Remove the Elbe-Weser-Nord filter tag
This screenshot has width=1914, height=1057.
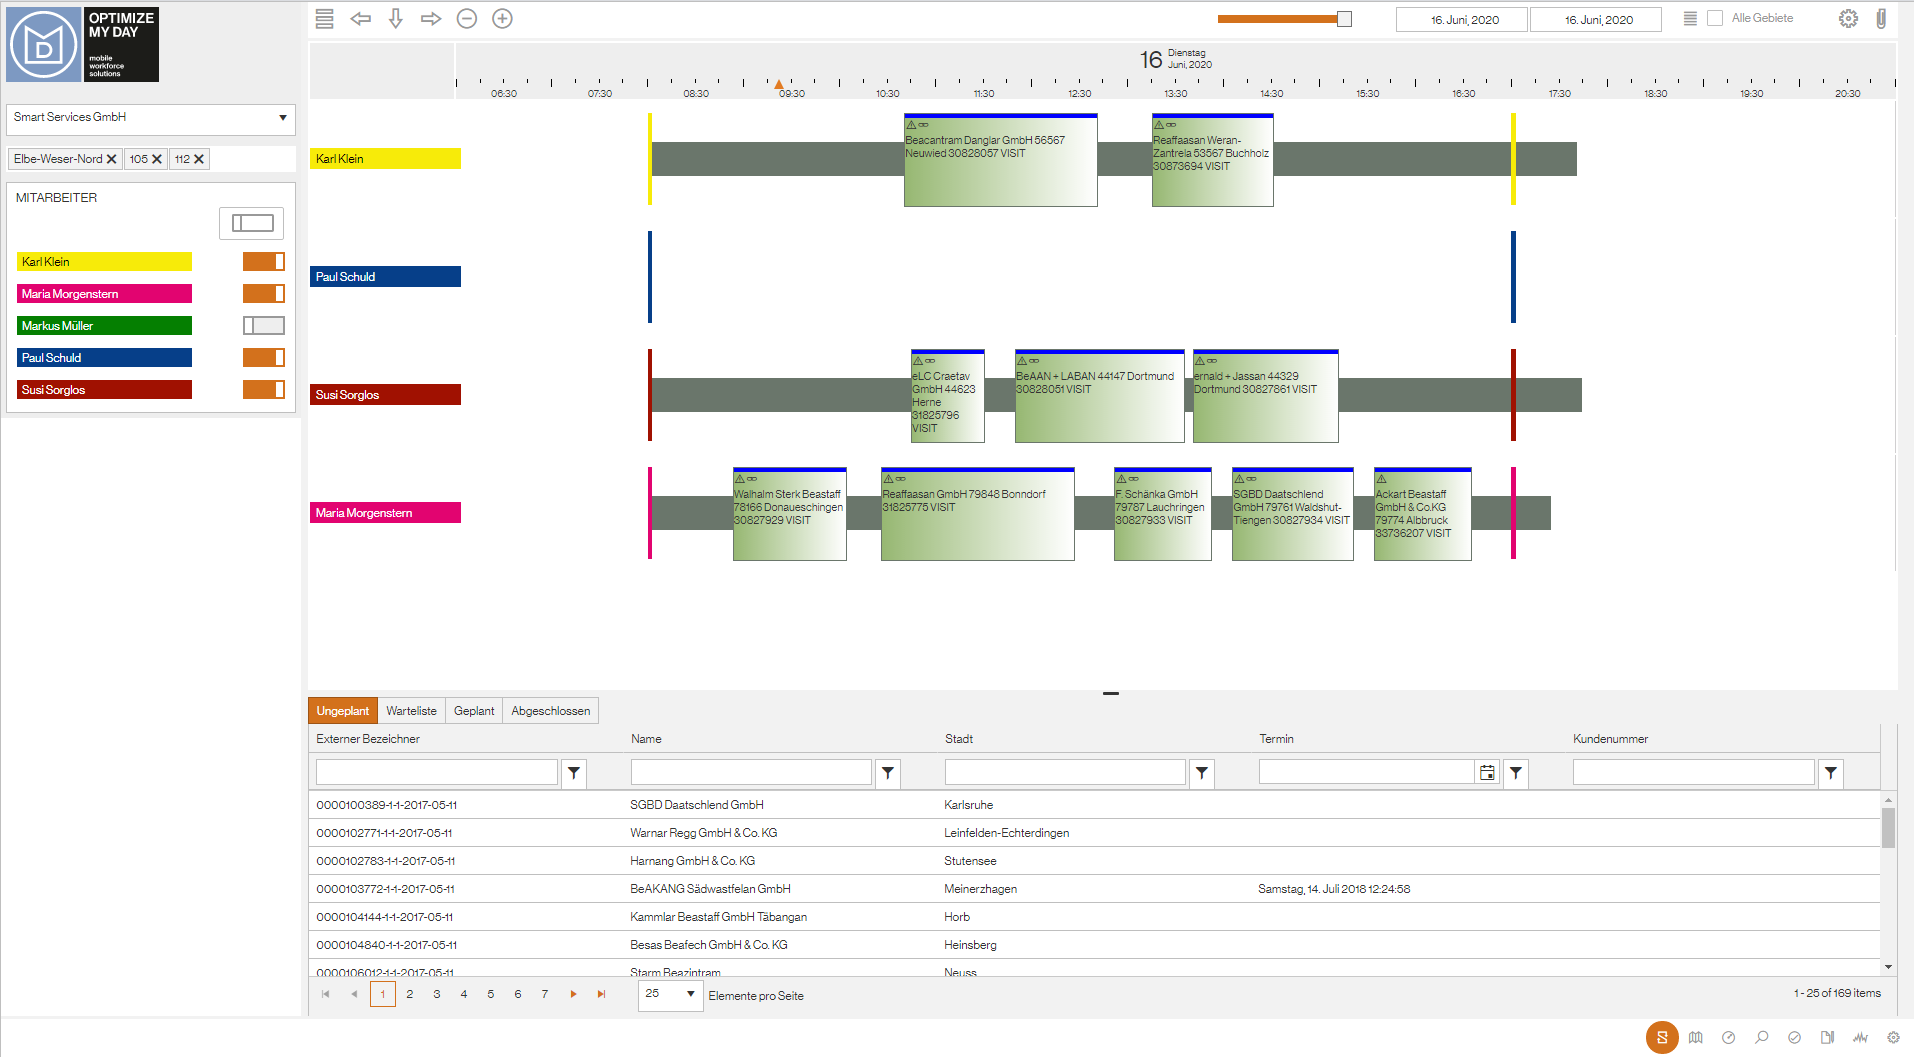pos(112,159)
